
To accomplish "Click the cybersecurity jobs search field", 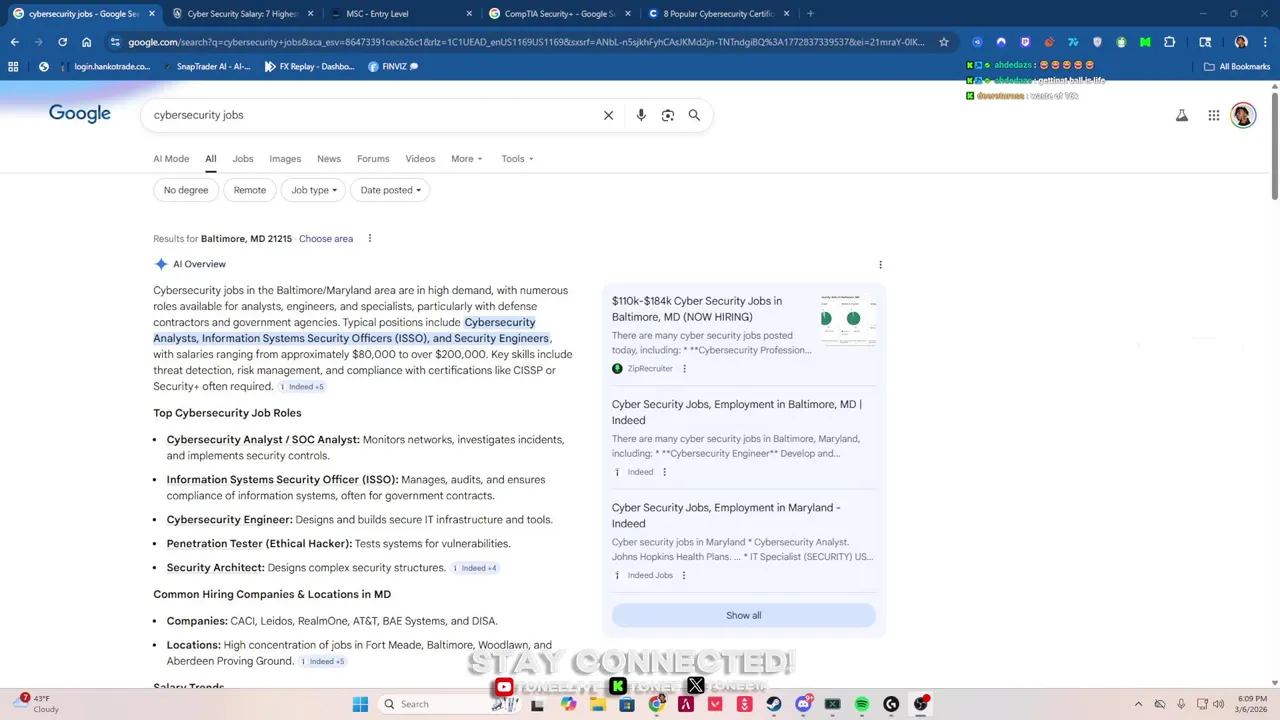I will pyautogui.click(x=370, y=115).
